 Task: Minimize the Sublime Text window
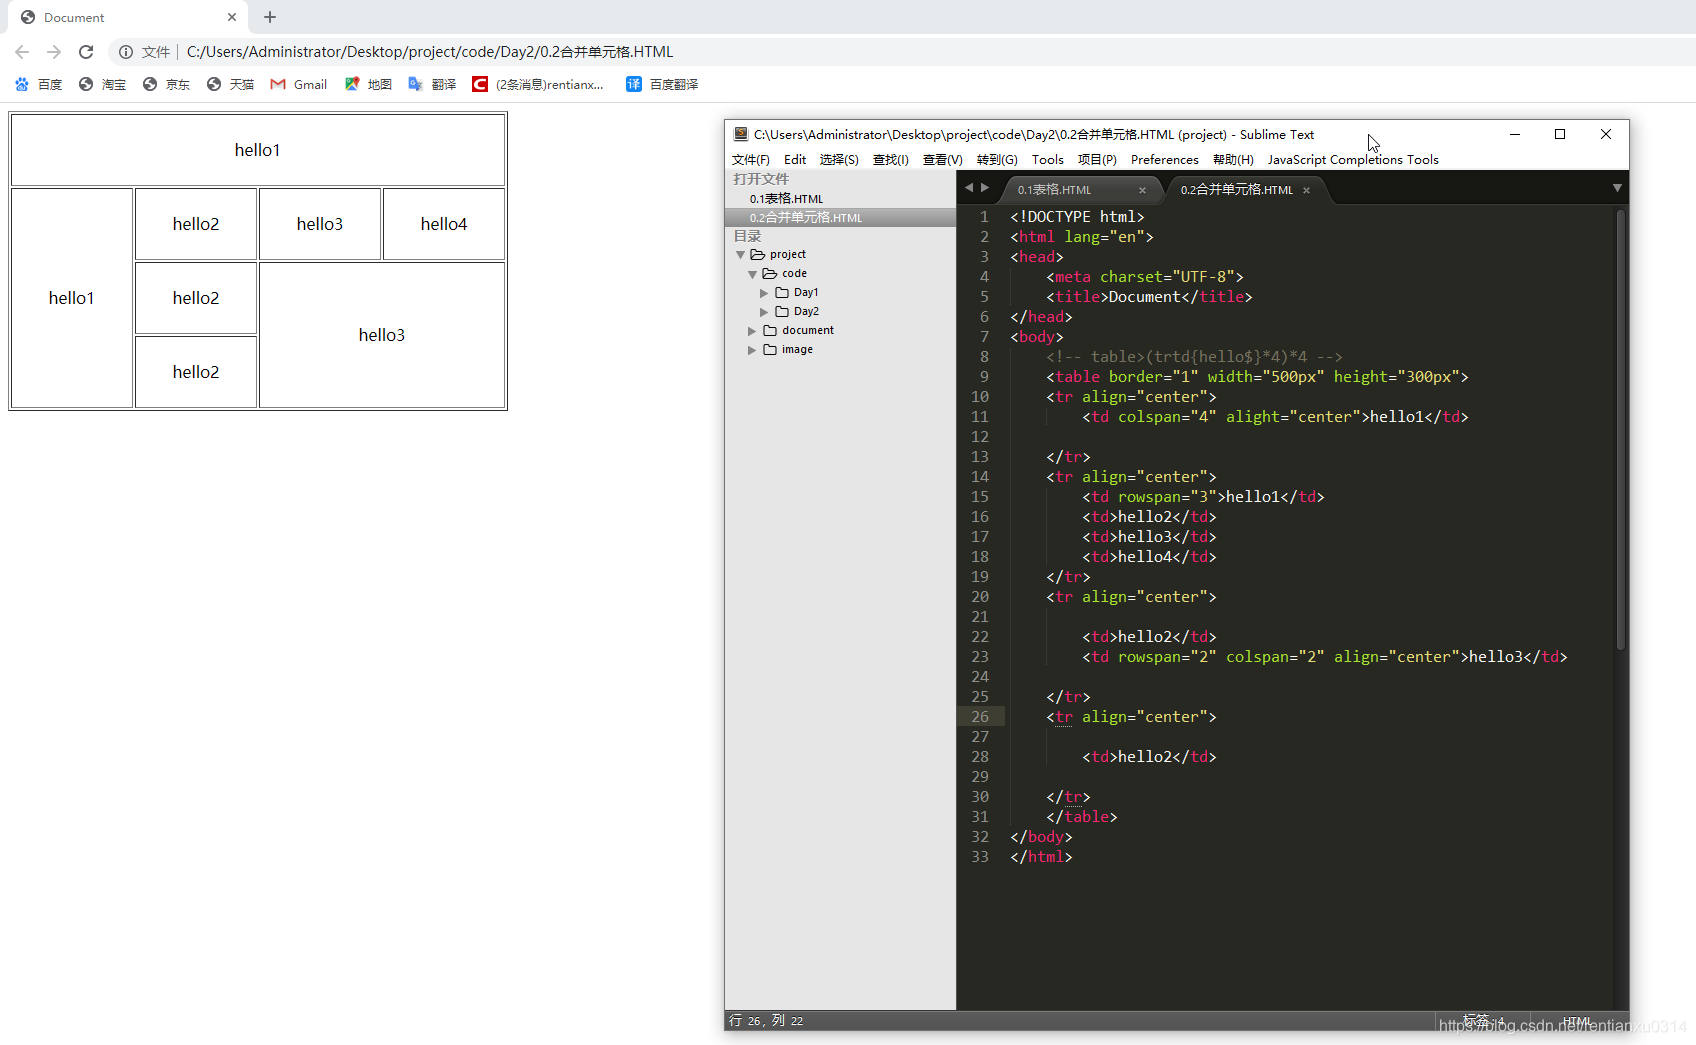pos(1515,134)
